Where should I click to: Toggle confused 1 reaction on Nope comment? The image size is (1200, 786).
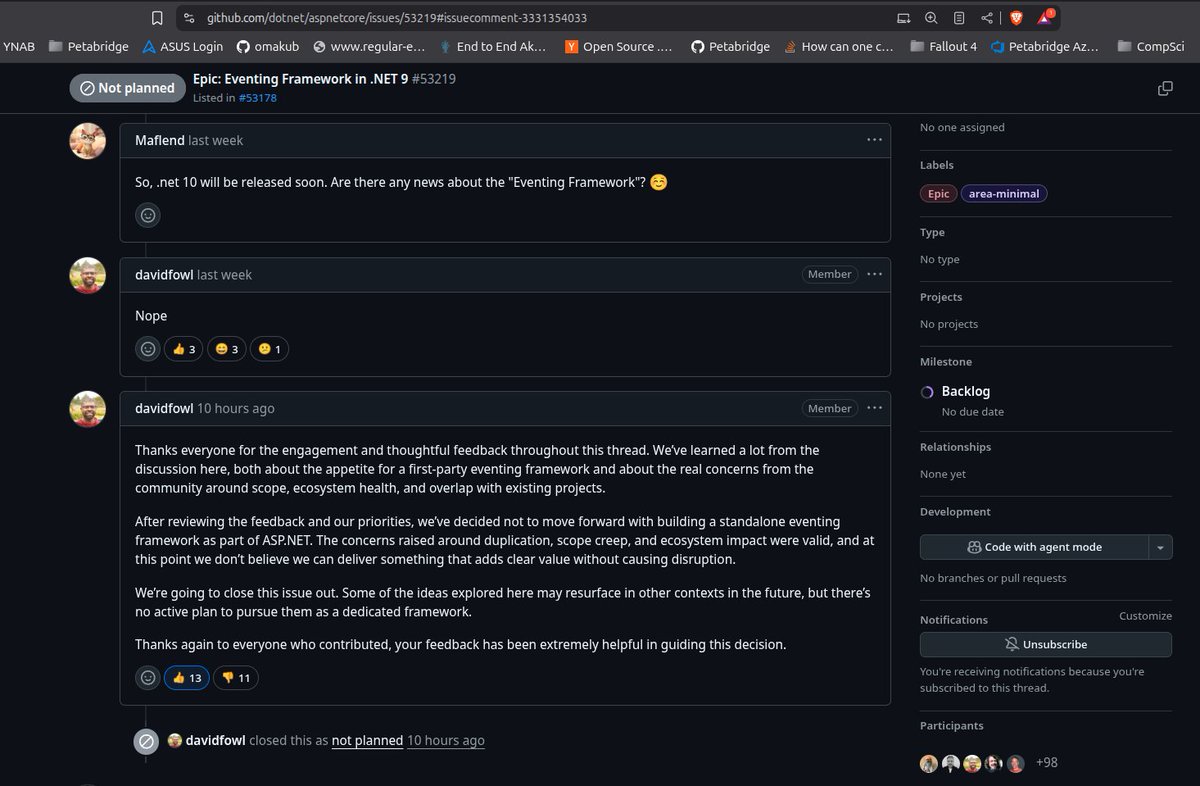pyautogui.click(x=270, y=349)
